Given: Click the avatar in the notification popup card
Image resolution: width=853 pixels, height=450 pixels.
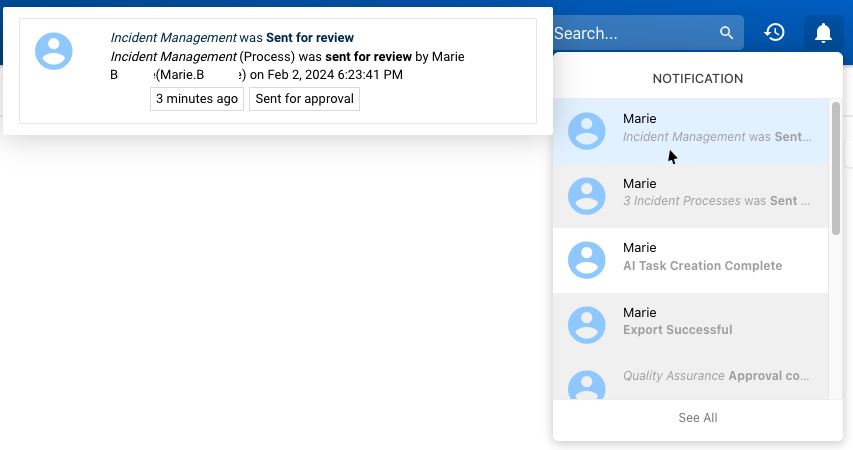Looking at the screenshot, I should pyautogui.click(x=54, y=50).
